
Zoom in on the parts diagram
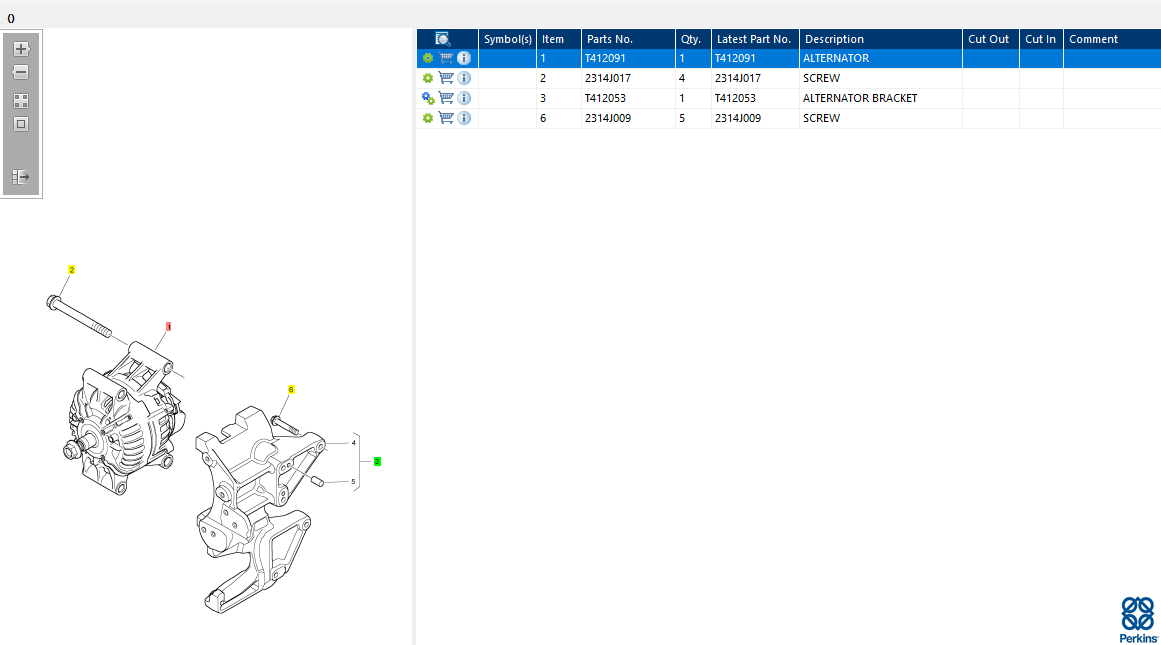point(21,49)
